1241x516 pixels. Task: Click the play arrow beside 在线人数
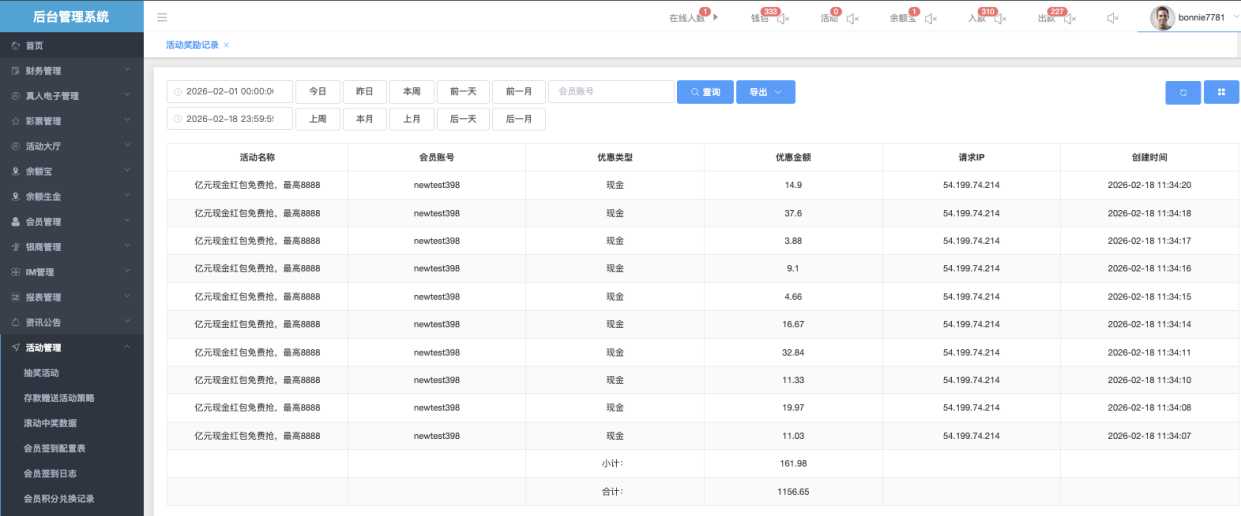pyautogui.click(x=715, y=17)
